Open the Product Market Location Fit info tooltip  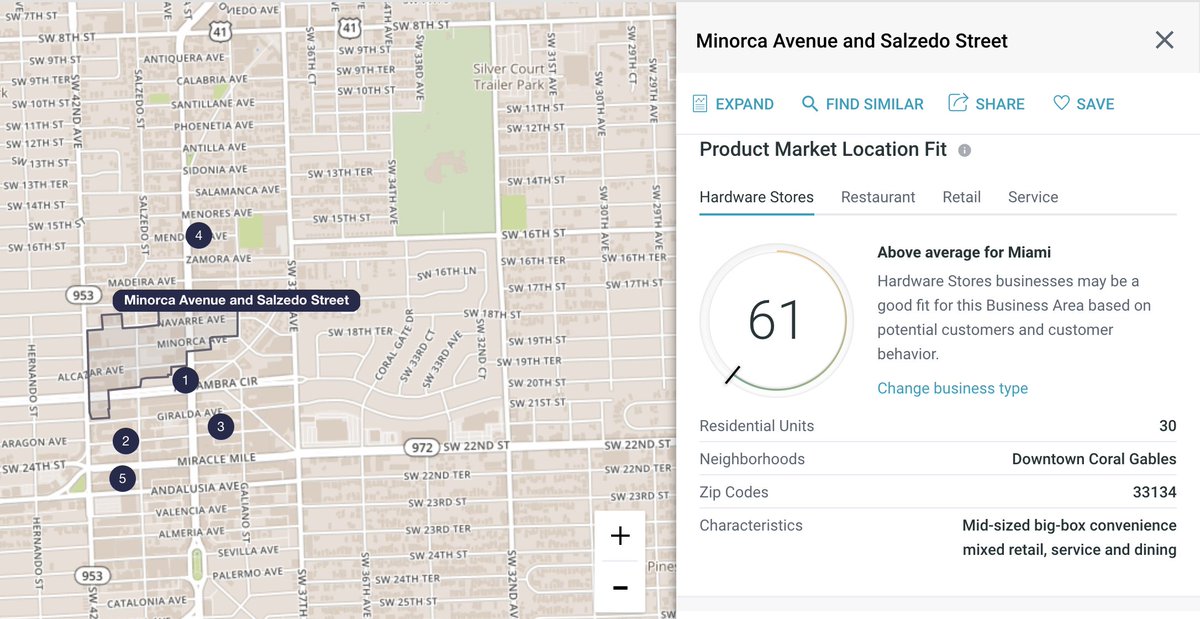[963, 150]
